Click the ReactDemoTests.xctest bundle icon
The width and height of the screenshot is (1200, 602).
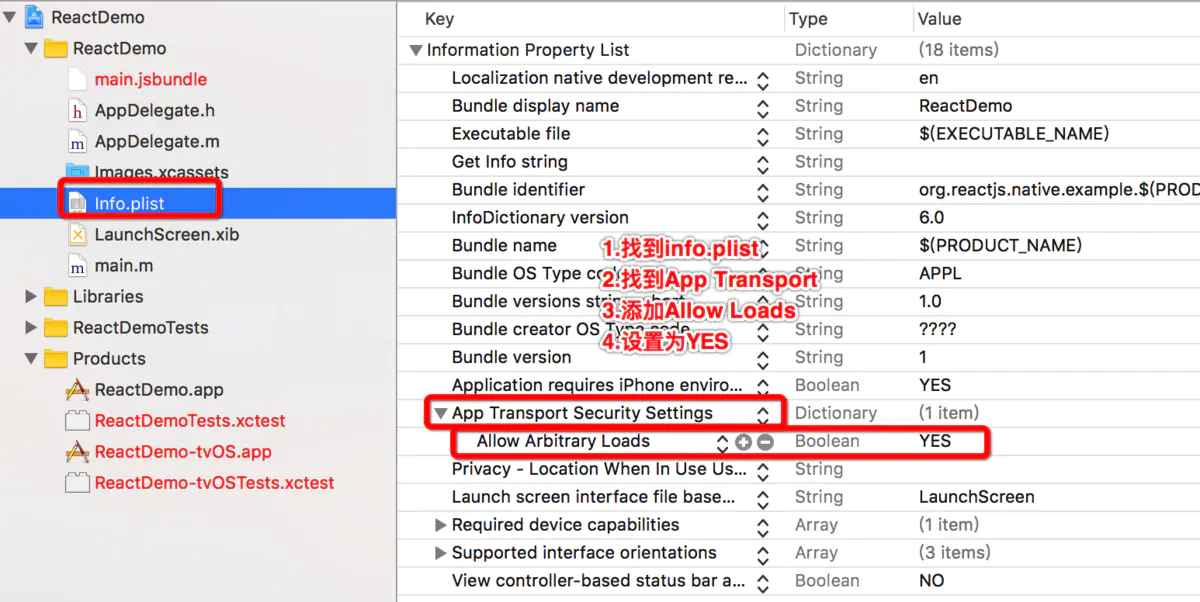point(77,420)
